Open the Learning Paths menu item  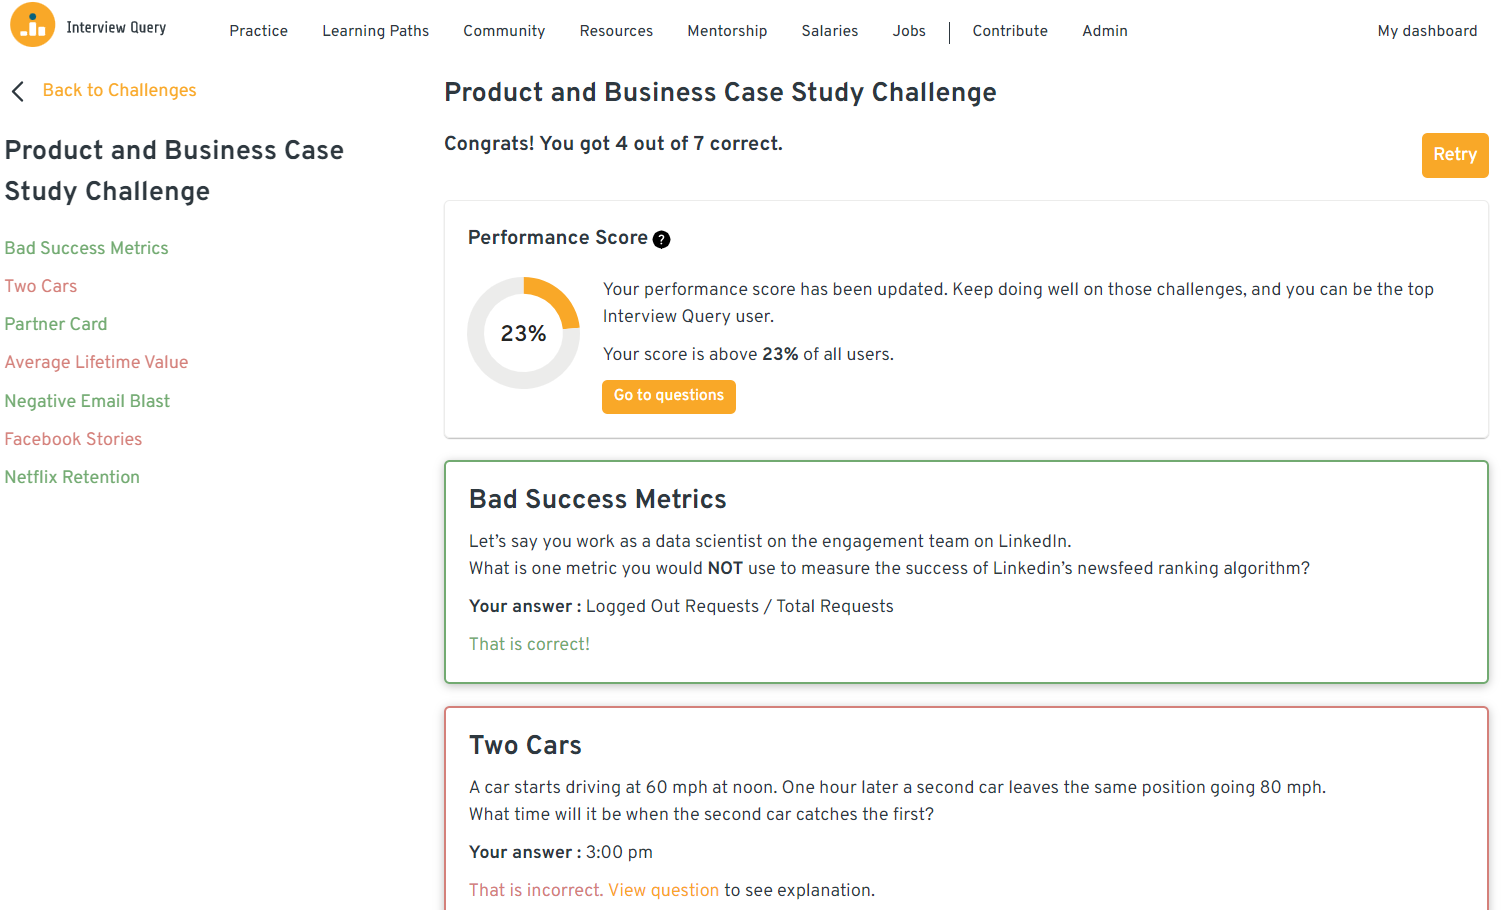coord(375,31)
